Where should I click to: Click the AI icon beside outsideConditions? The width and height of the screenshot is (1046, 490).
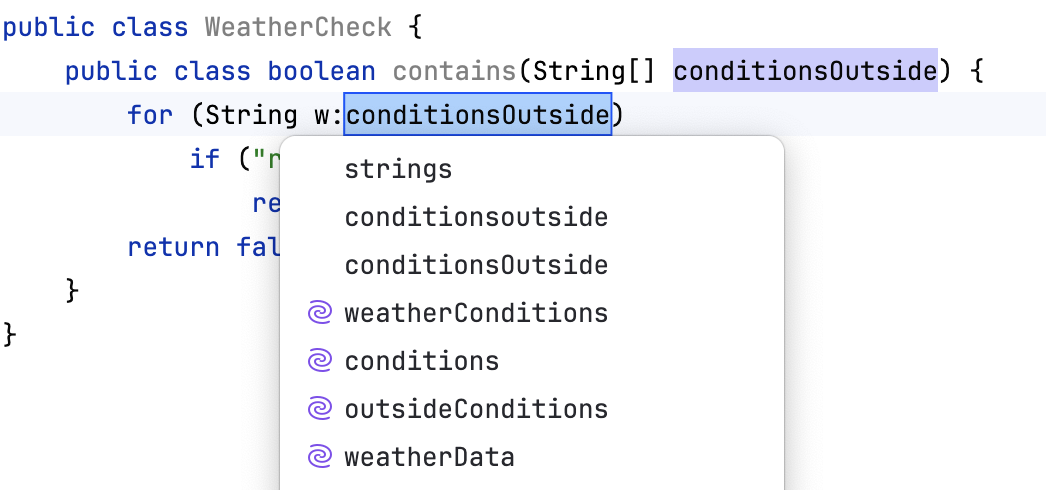[x=319, y=409]
